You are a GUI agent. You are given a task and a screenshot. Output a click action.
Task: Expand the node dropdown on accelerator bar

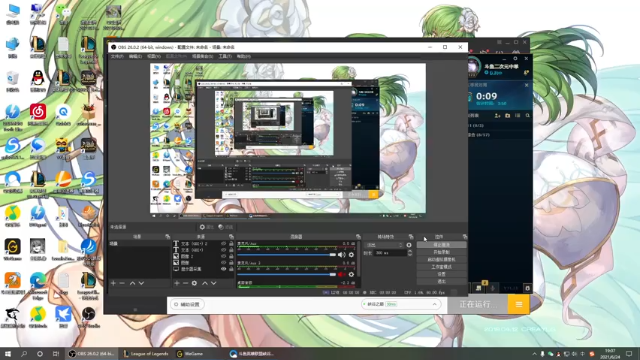pos(434,304)
